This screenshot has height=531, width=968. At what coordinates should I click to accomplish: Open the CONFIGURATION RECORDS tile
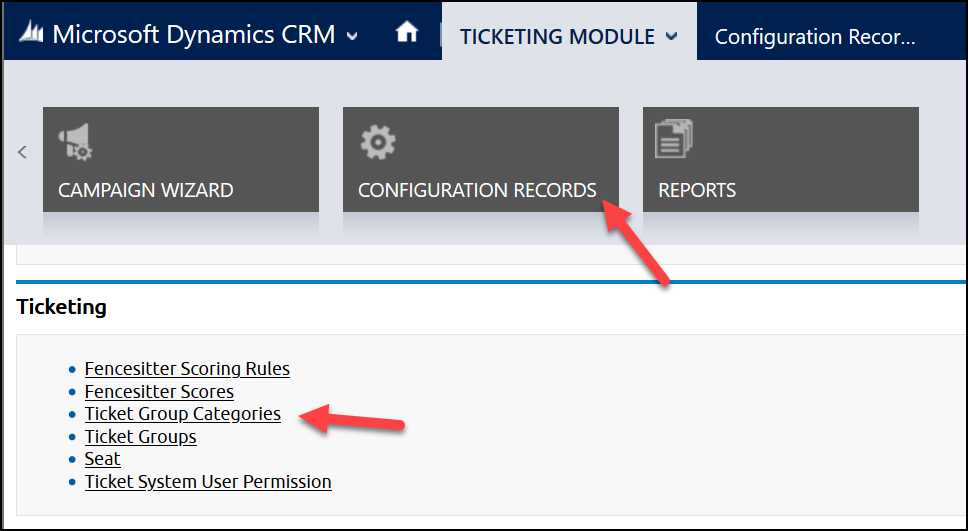[481, 159]
